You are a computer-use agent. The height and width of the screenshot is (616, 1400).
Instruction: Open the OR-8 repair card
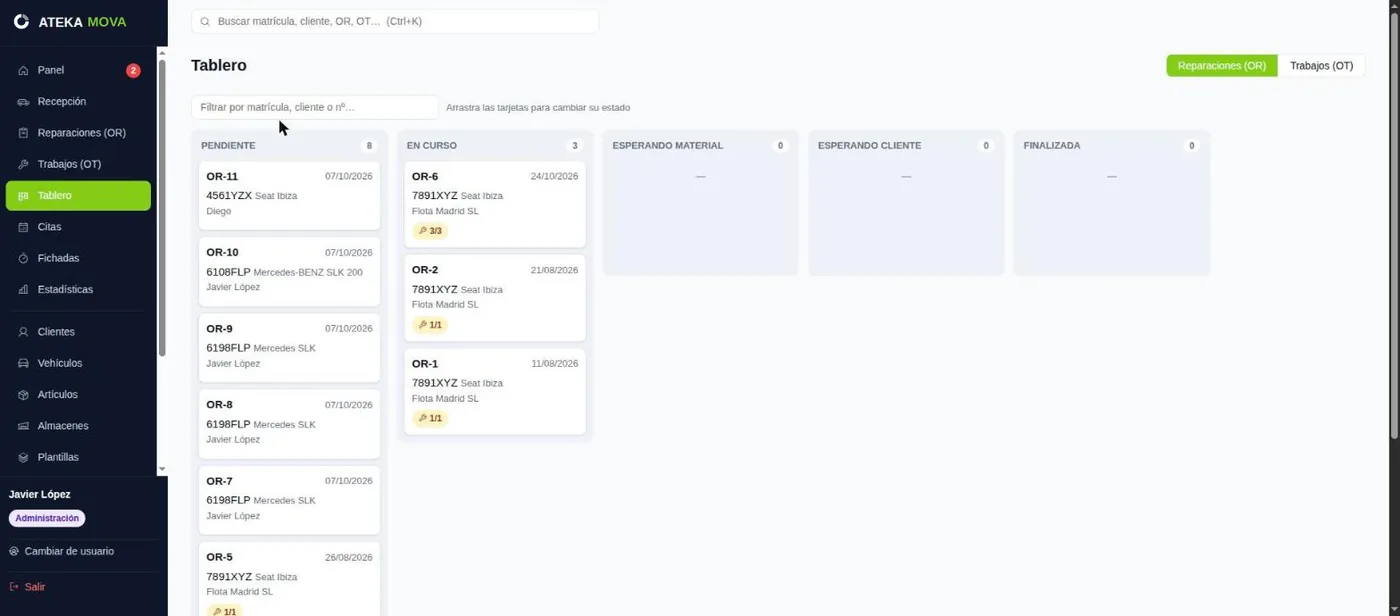[289, 424]
